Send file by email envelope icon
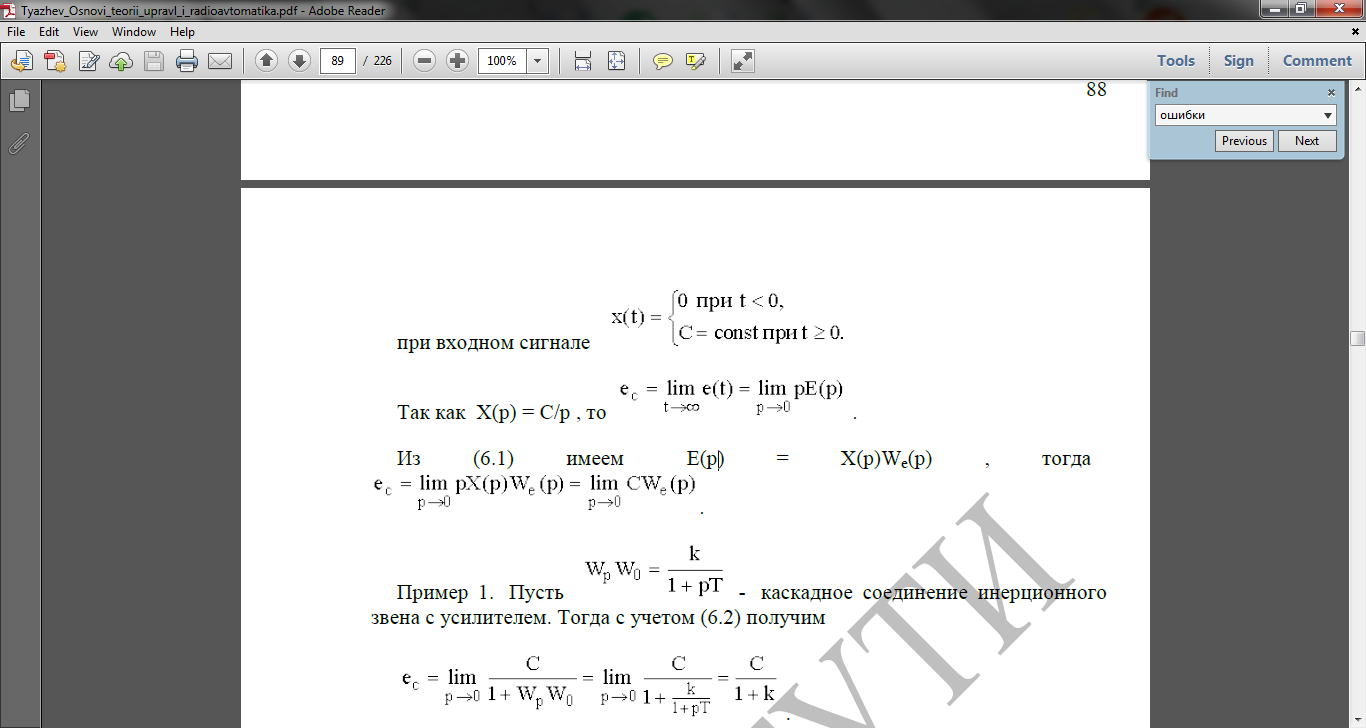Screen dimensions: 1366x728 pyautogui.click(x=220, y=61)
